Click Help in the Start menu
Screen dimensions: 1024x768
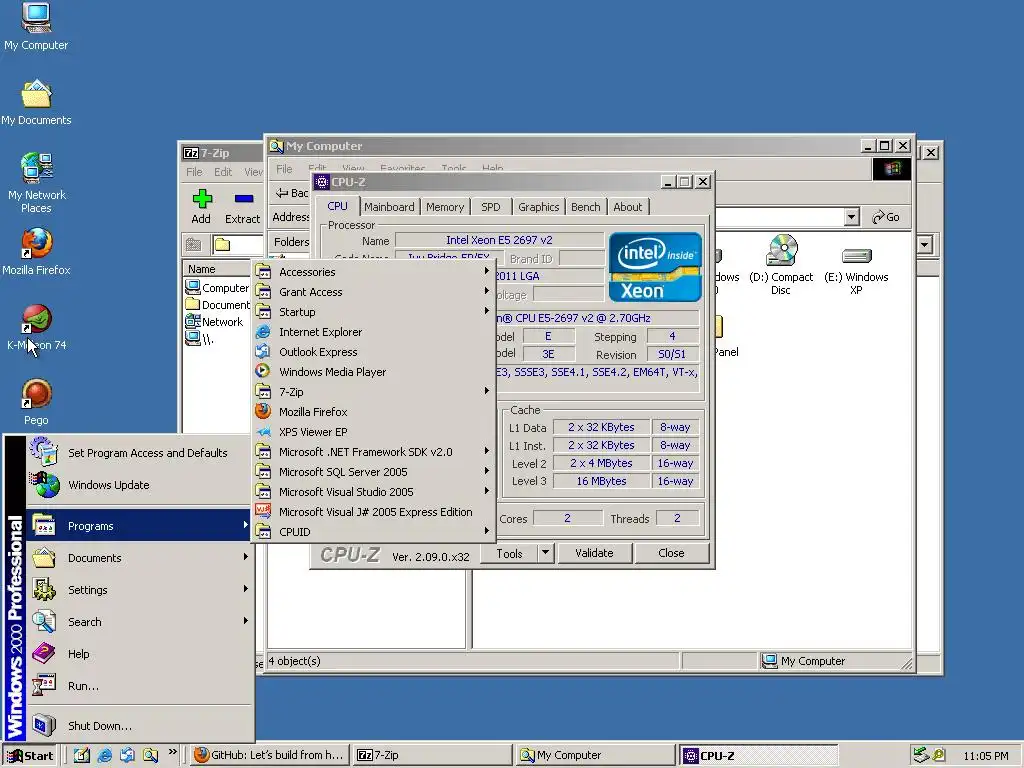(x=140, y=654)
